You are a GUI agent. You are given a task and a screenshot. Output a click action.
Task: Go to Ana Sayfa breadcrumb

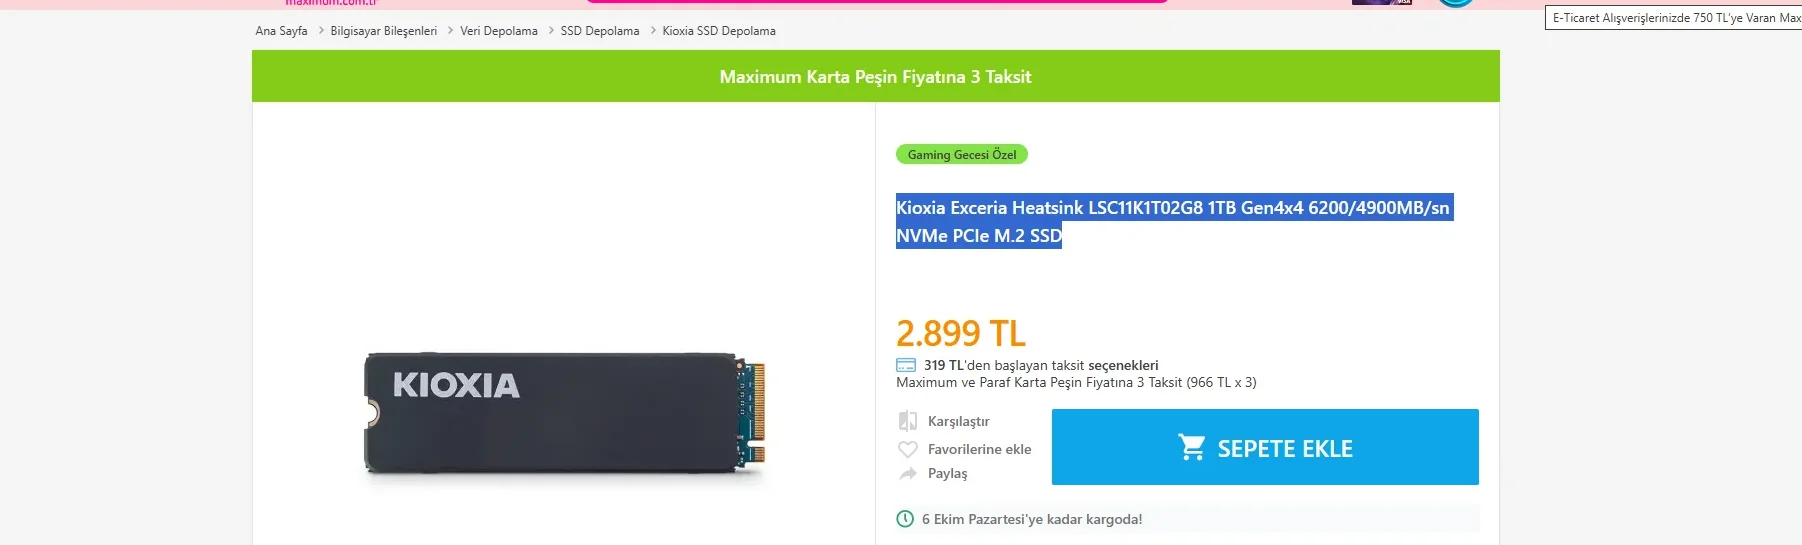(281, 31)
